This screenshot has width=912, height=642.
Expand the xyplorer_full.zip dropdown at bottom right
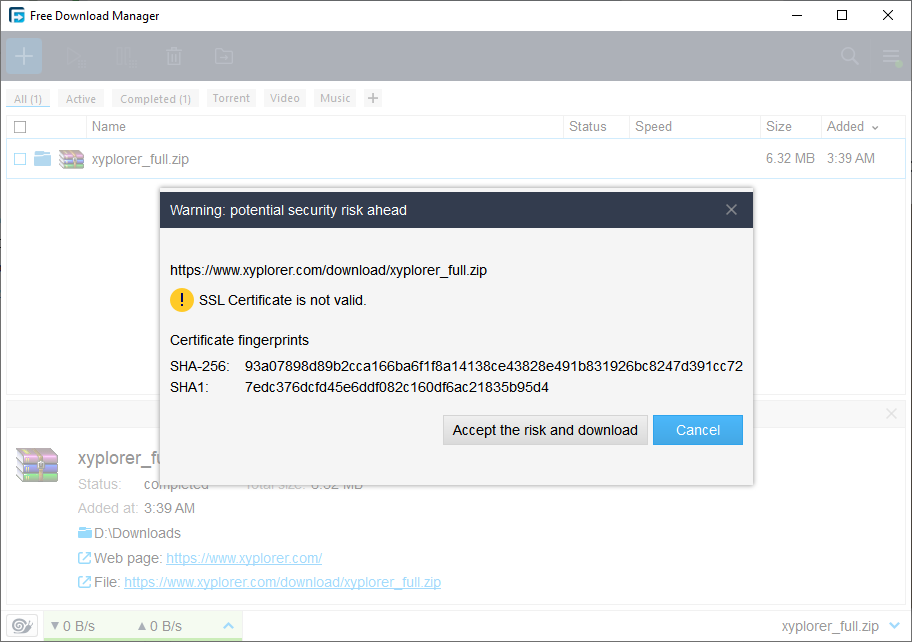(895, 626)
